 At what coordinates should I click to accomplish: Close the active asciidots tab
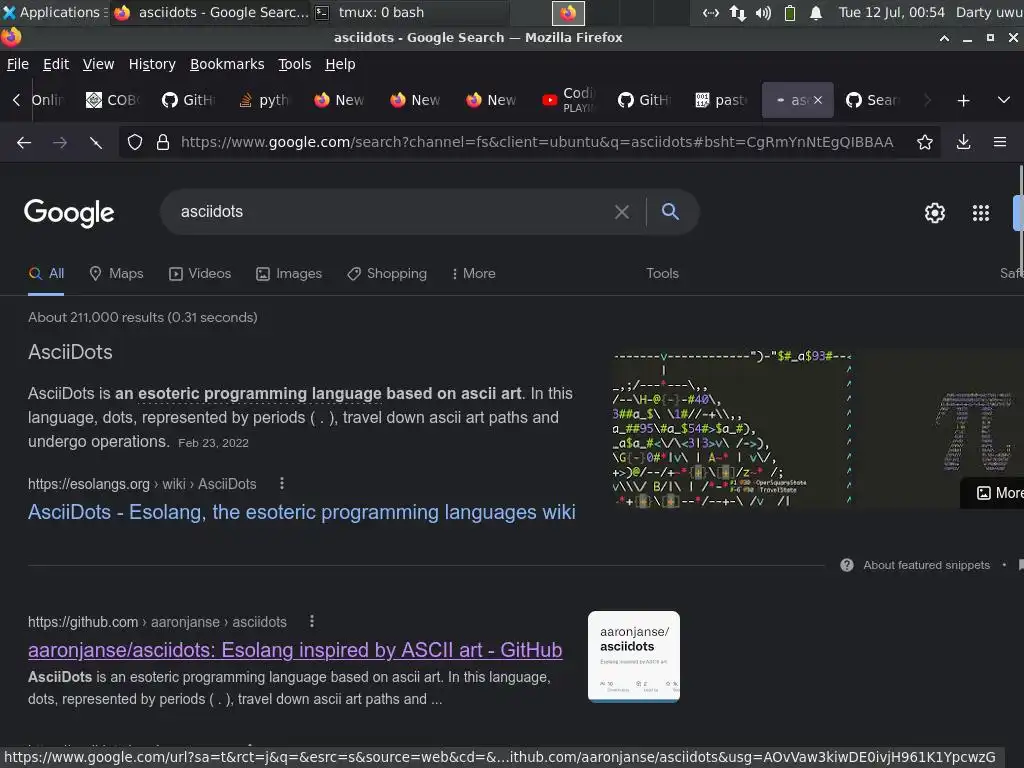tap(818, 100)
